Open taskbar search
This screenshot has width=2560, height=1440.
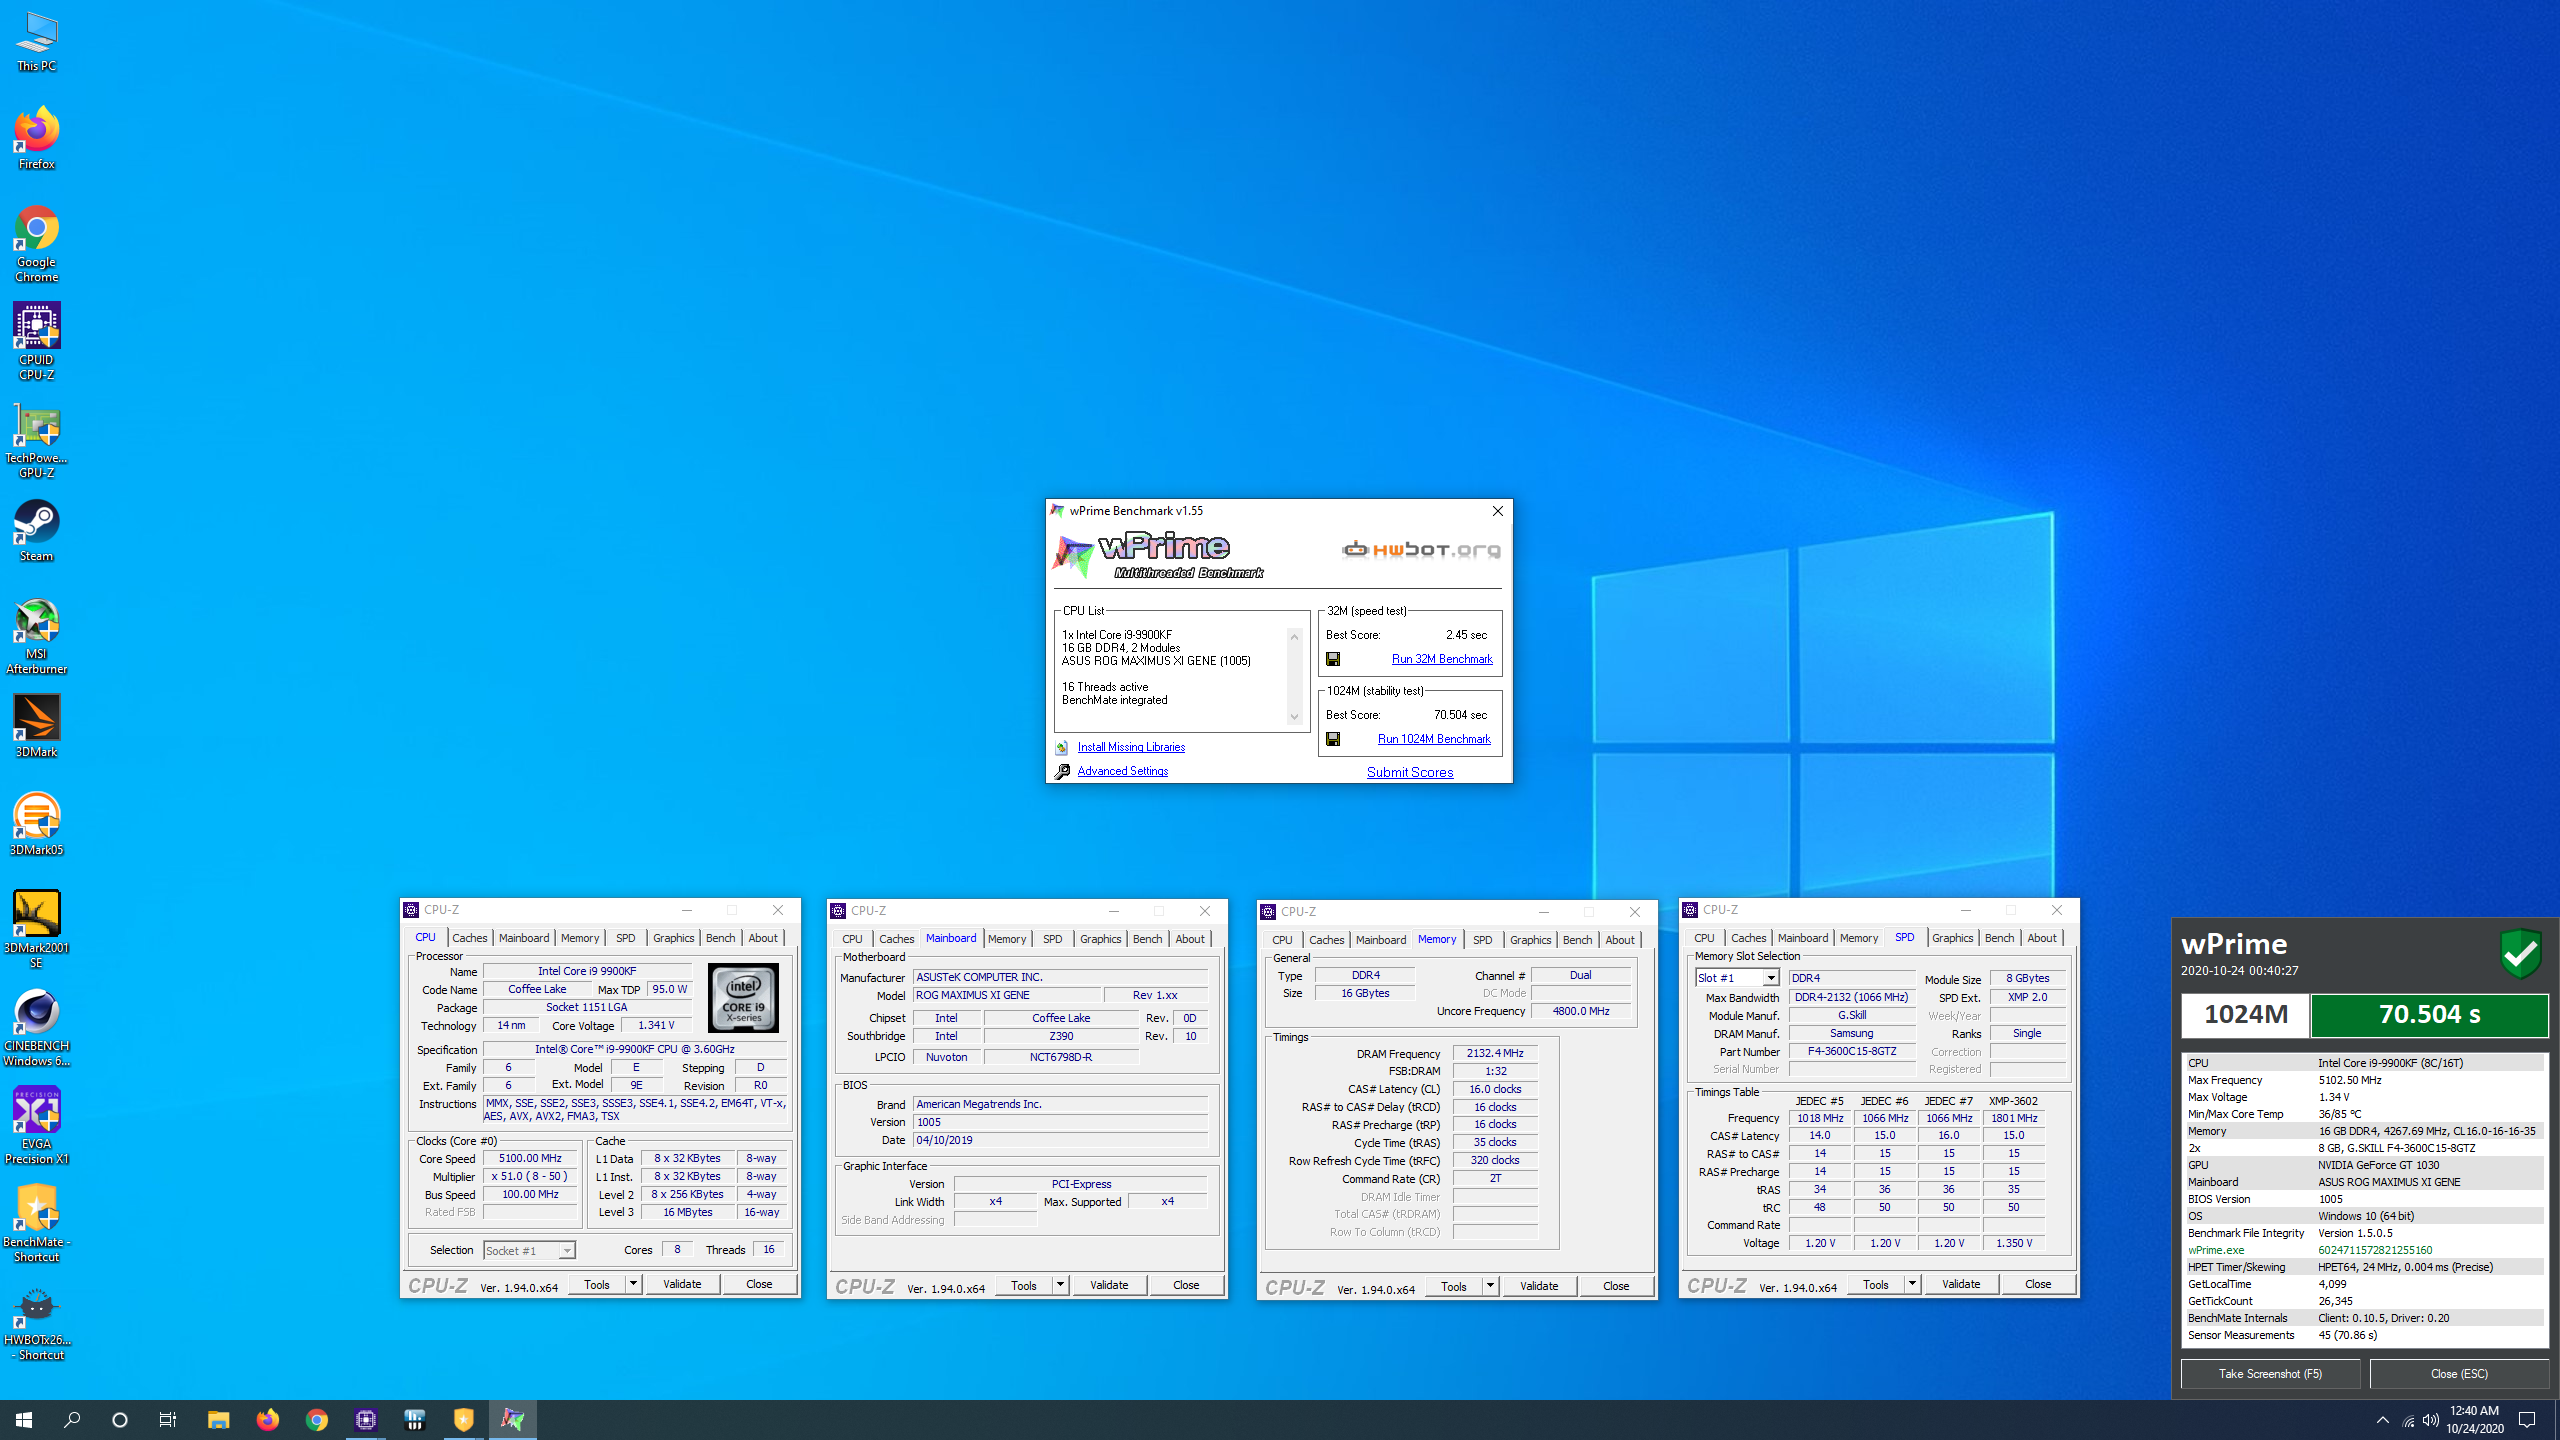pos(72,1419)
